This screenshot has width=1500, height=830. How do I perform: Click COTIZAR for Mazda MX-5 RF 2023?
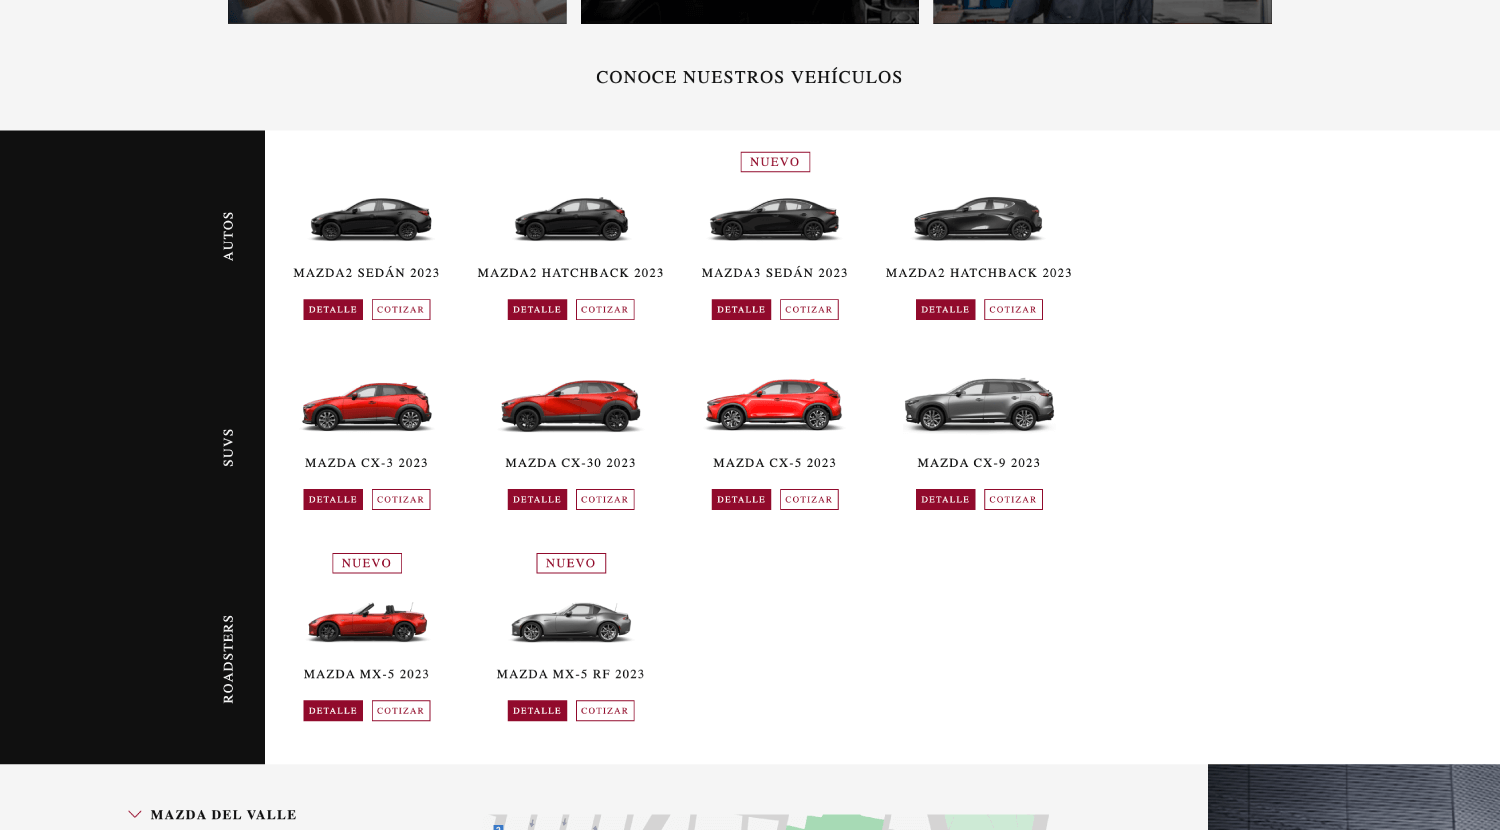pos(605,711)
